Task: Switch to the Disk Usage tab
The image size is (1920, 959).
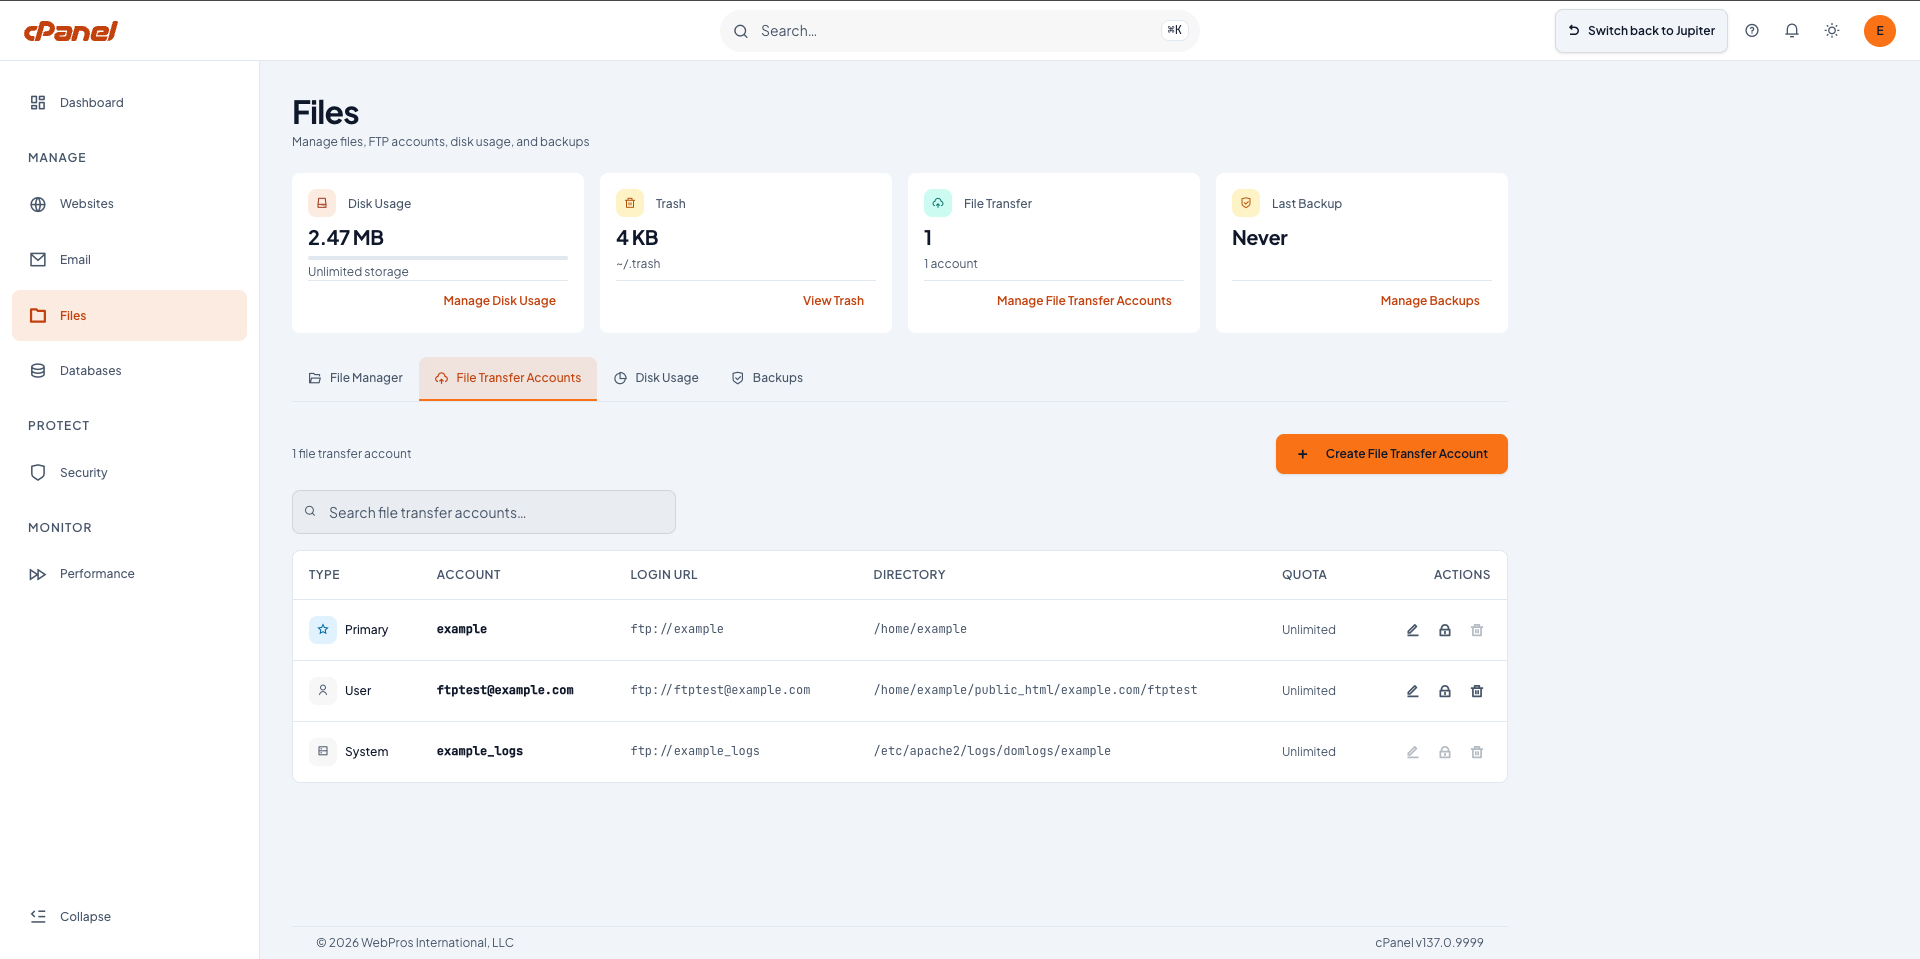Action: click(x=656, y=378)
